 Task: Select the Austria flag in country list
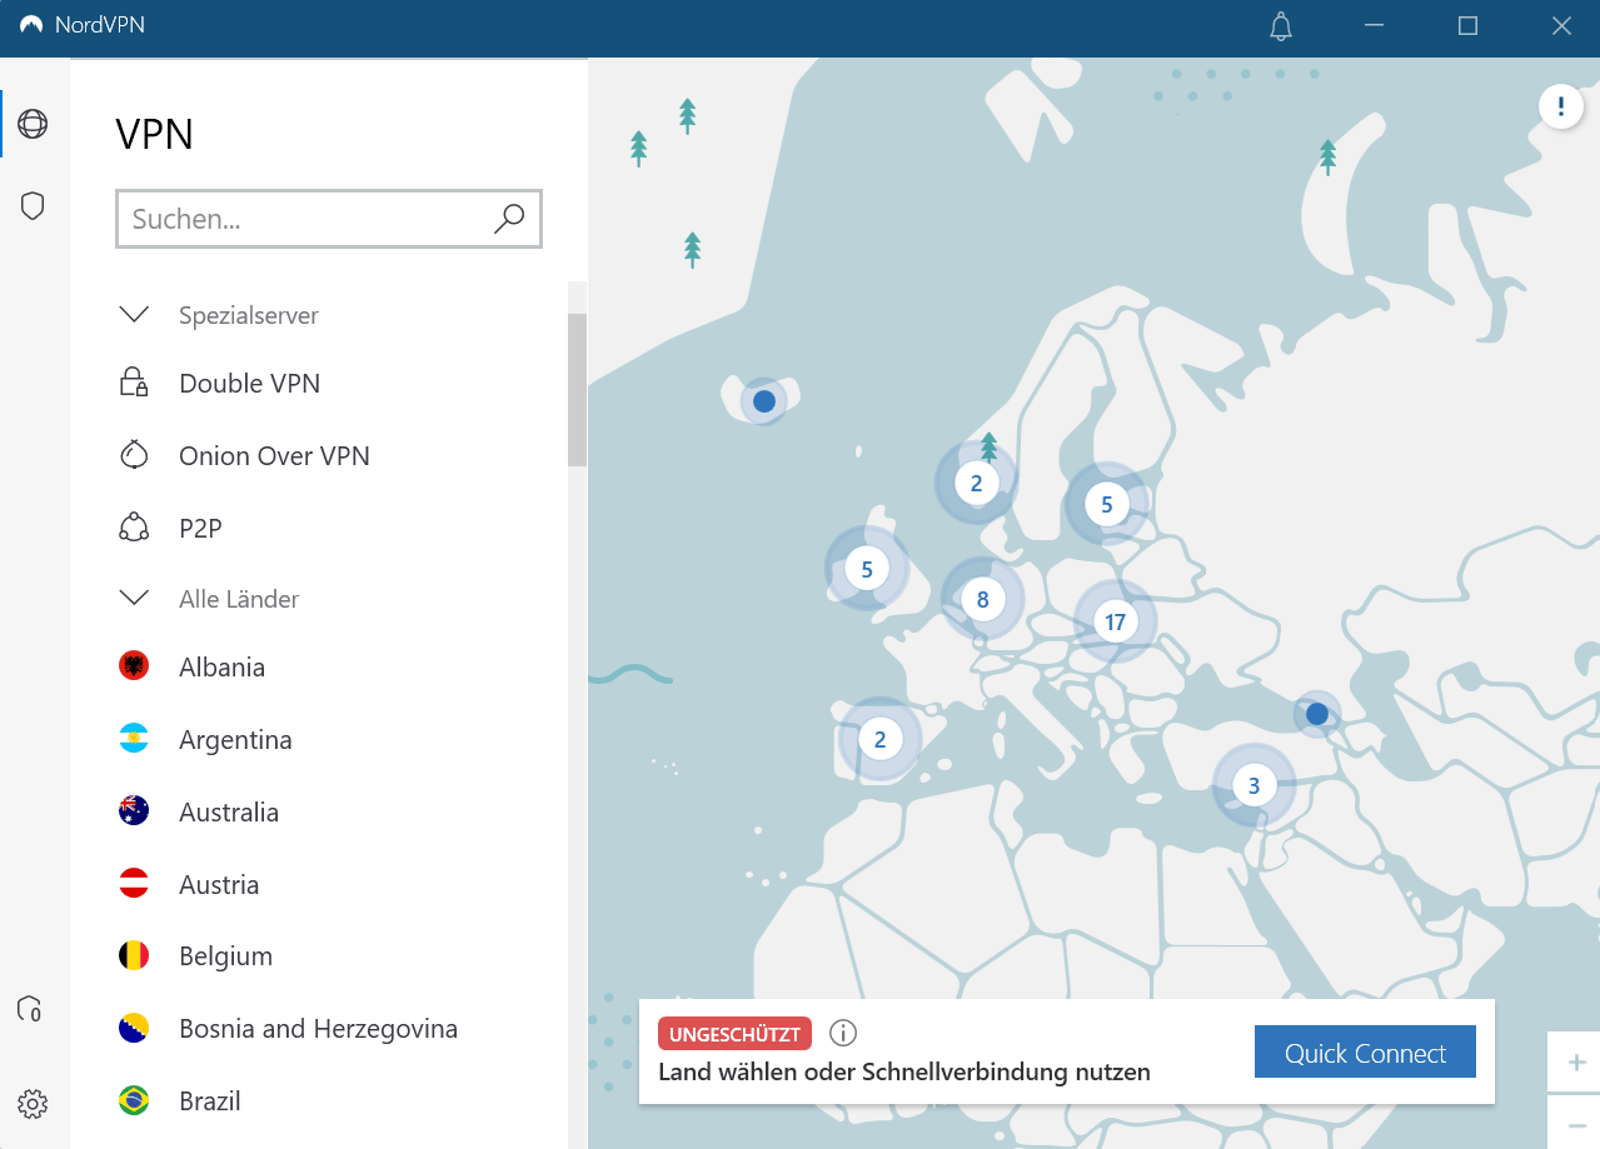click(133, 884)
